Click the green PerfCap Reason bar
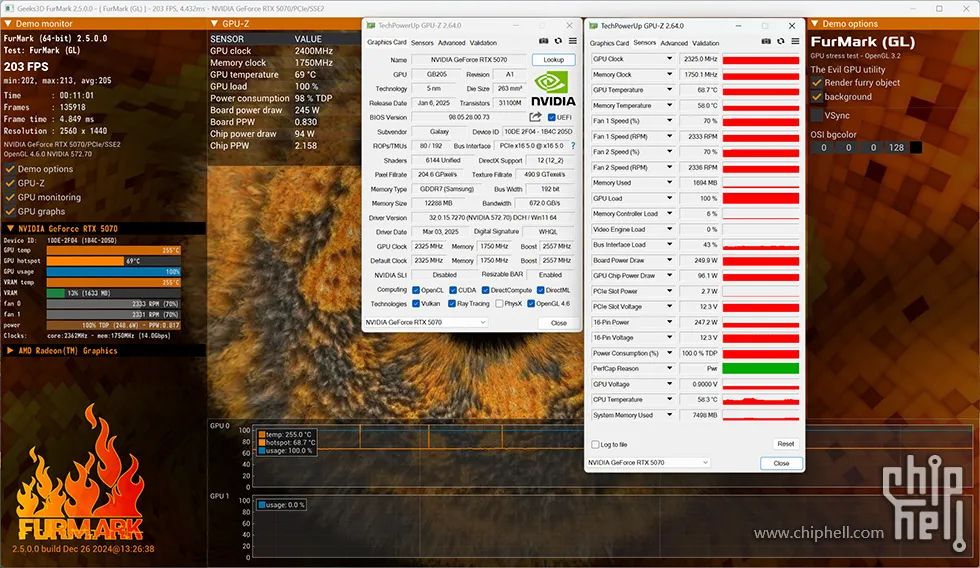Viewport: 980px width, 568px height. pyautogui.click(x=761, y=369)
